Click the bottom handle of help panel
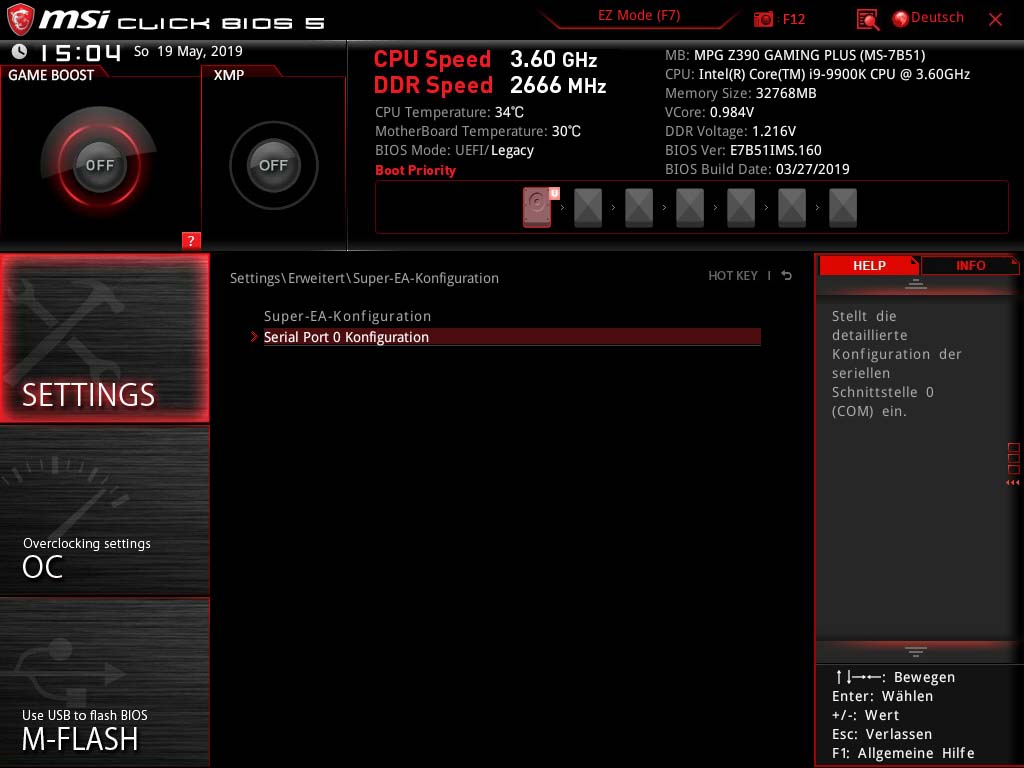The image size is (1024, 768). point(916,651)
